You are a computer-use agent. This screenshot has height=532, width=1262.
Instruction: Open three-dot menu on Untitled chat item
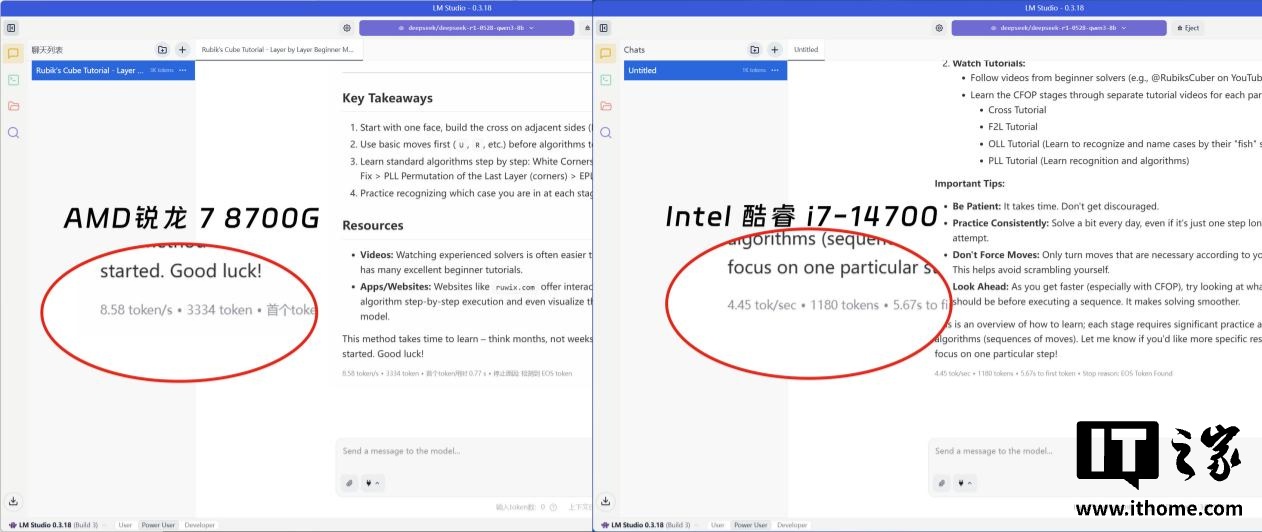[x=775, y=70]
